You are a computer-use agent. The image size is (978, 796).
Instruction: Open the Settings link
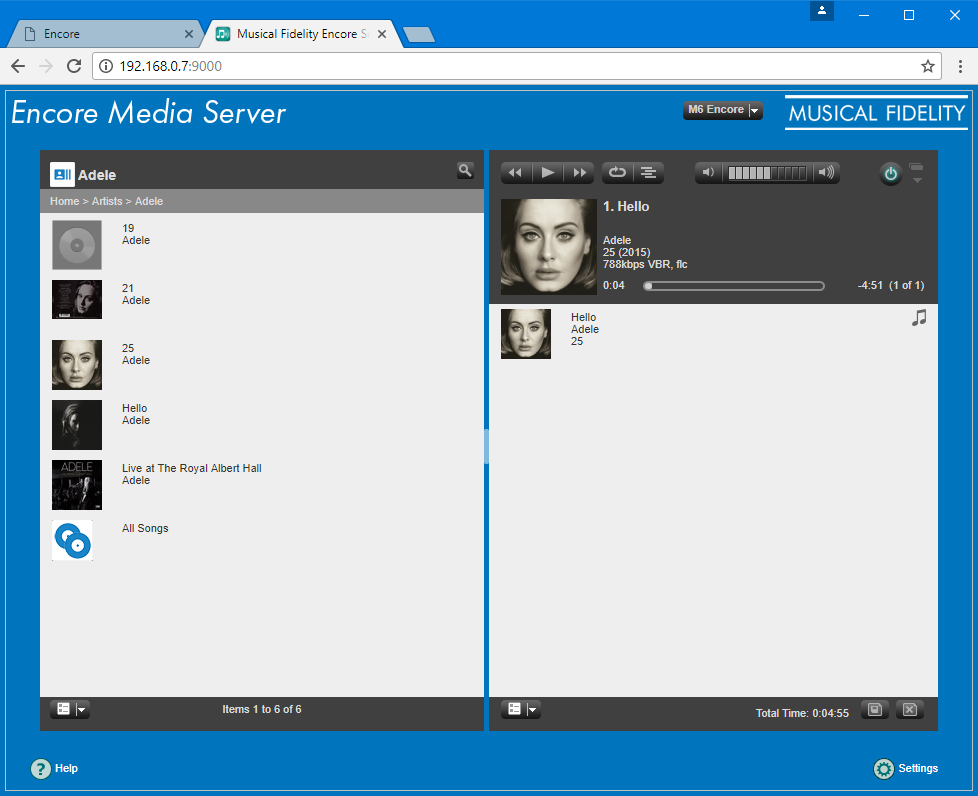[906, 768]
